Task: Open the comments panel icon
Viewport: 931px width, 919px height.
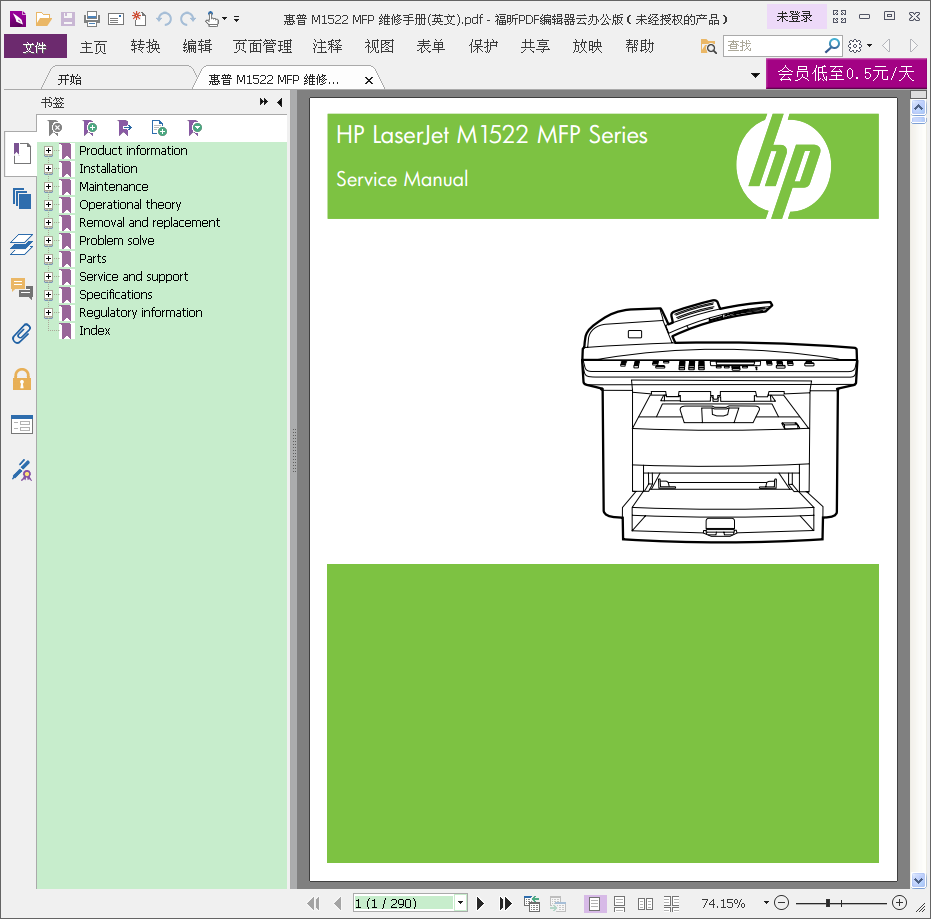Action: [21, 289]
